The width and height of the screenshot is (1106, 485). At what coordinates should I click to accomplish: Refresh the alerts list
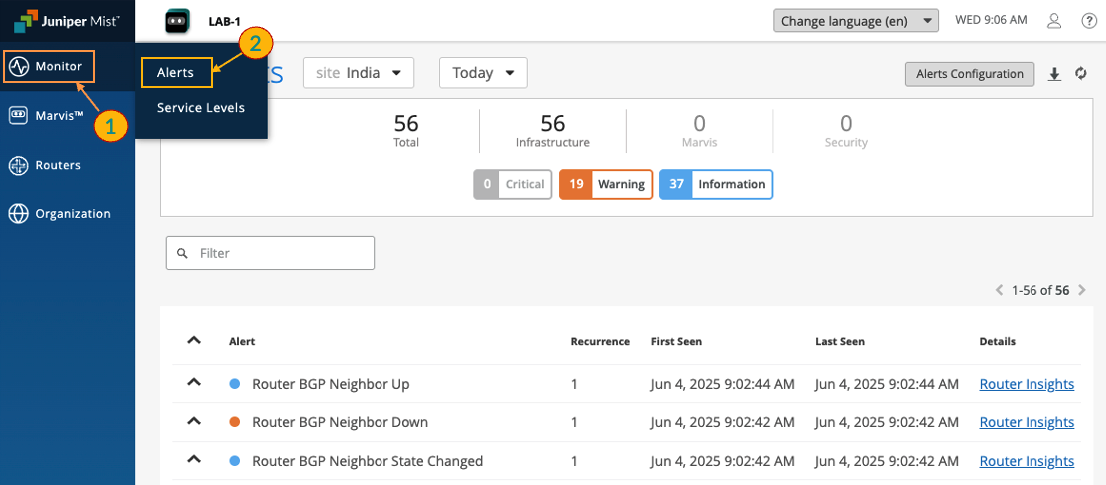[x=1080, y=74]
